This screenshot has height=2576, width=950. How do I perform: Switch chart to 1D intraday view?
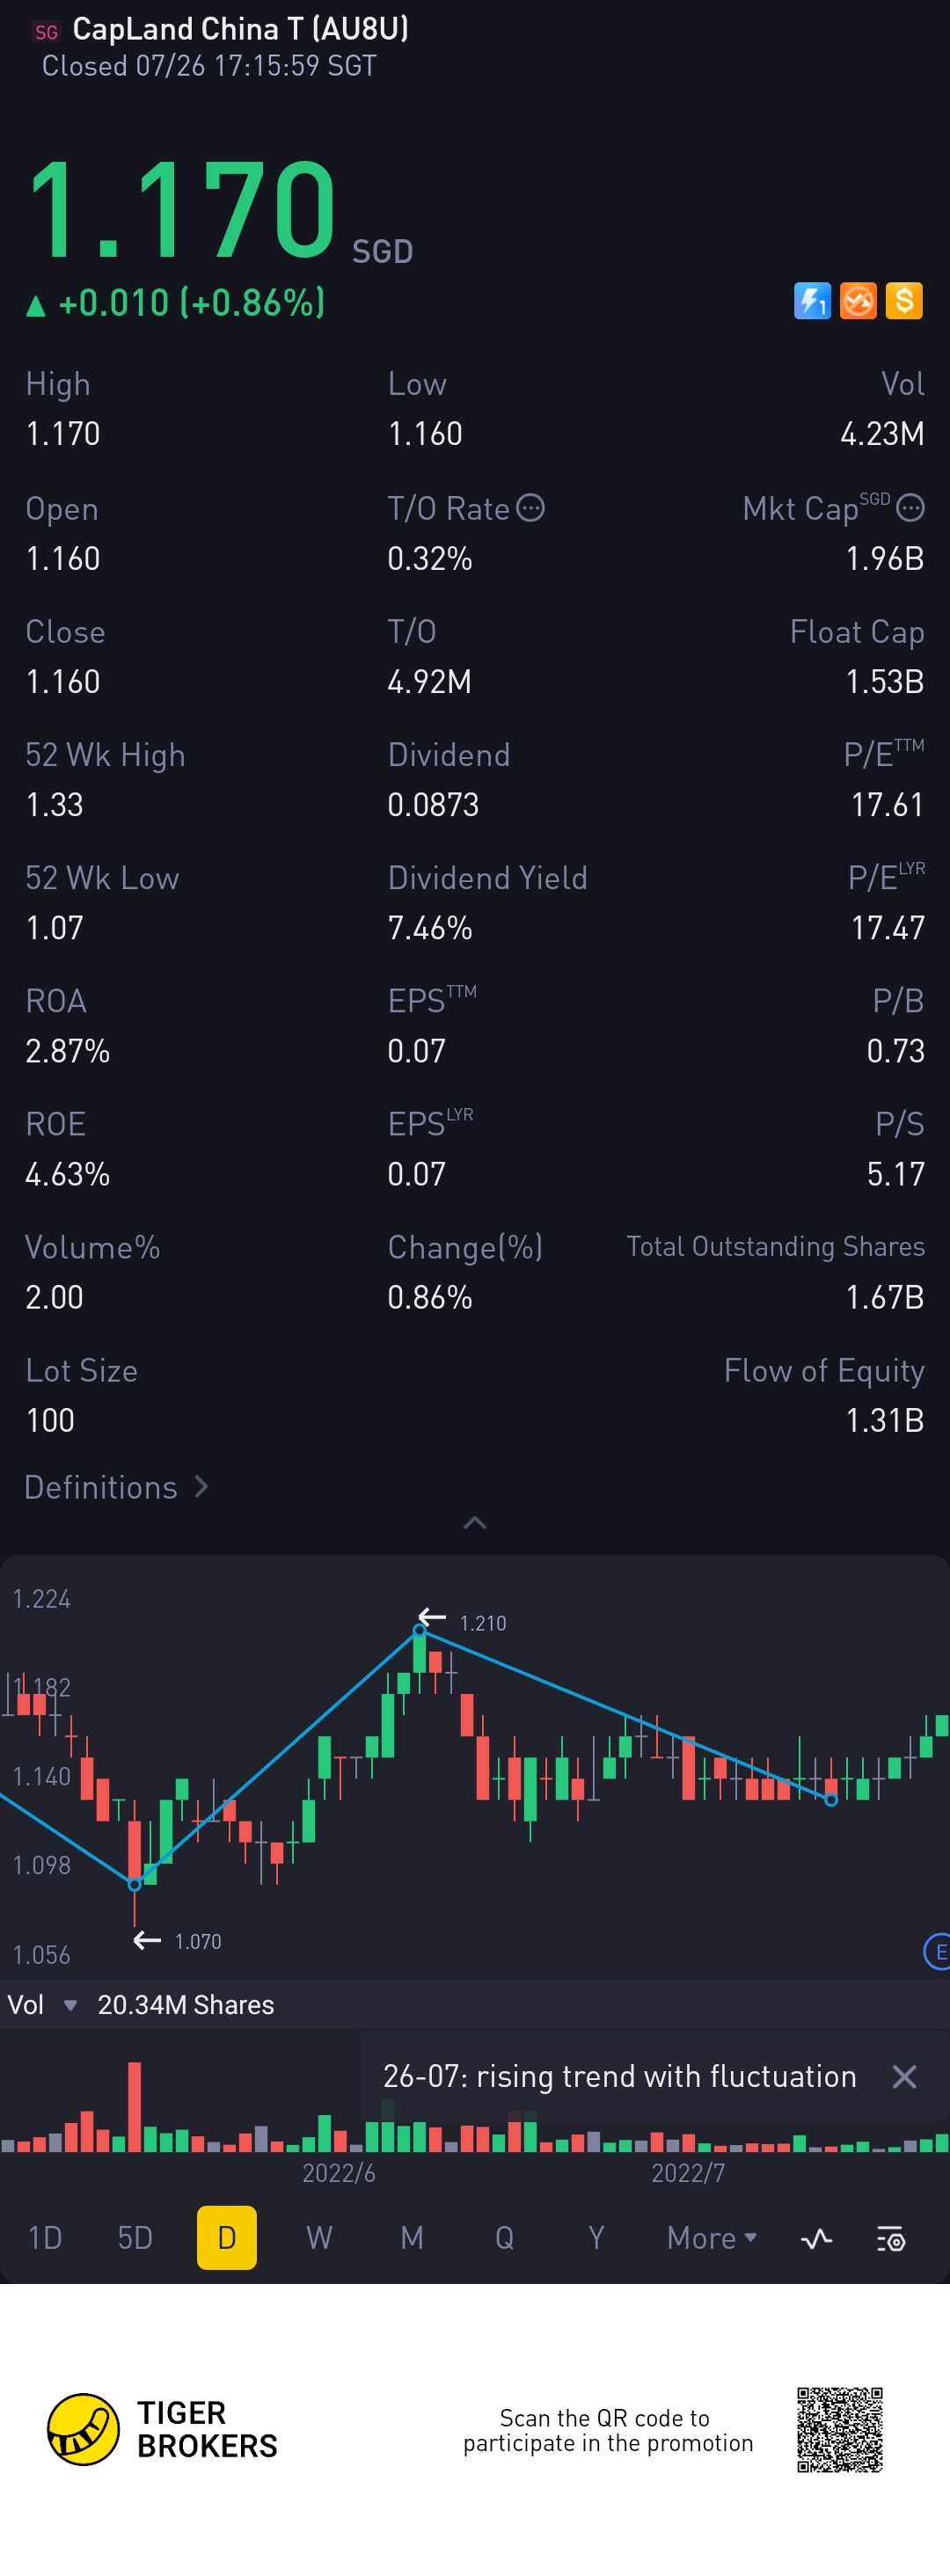coord(45,2238)
